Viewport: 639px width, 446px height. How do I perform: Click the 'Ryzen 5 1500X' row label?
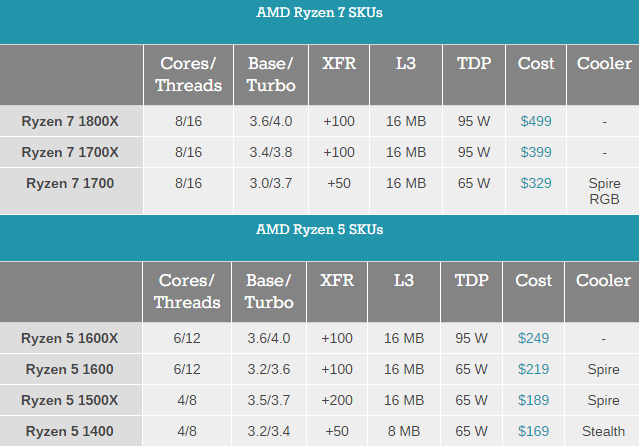pyautogui.click(x=70, y=400)
